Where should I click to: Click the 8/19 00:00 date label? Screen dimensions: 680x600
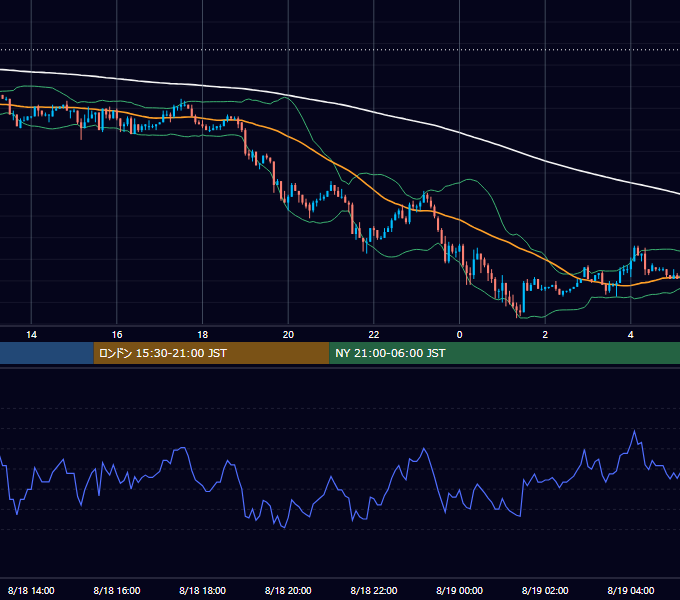tap(460, 590)
